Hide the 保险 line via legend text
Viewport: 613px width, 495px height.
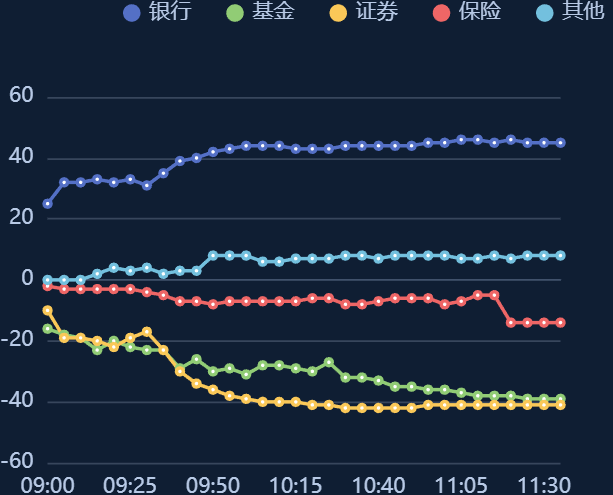click(481, 13)
